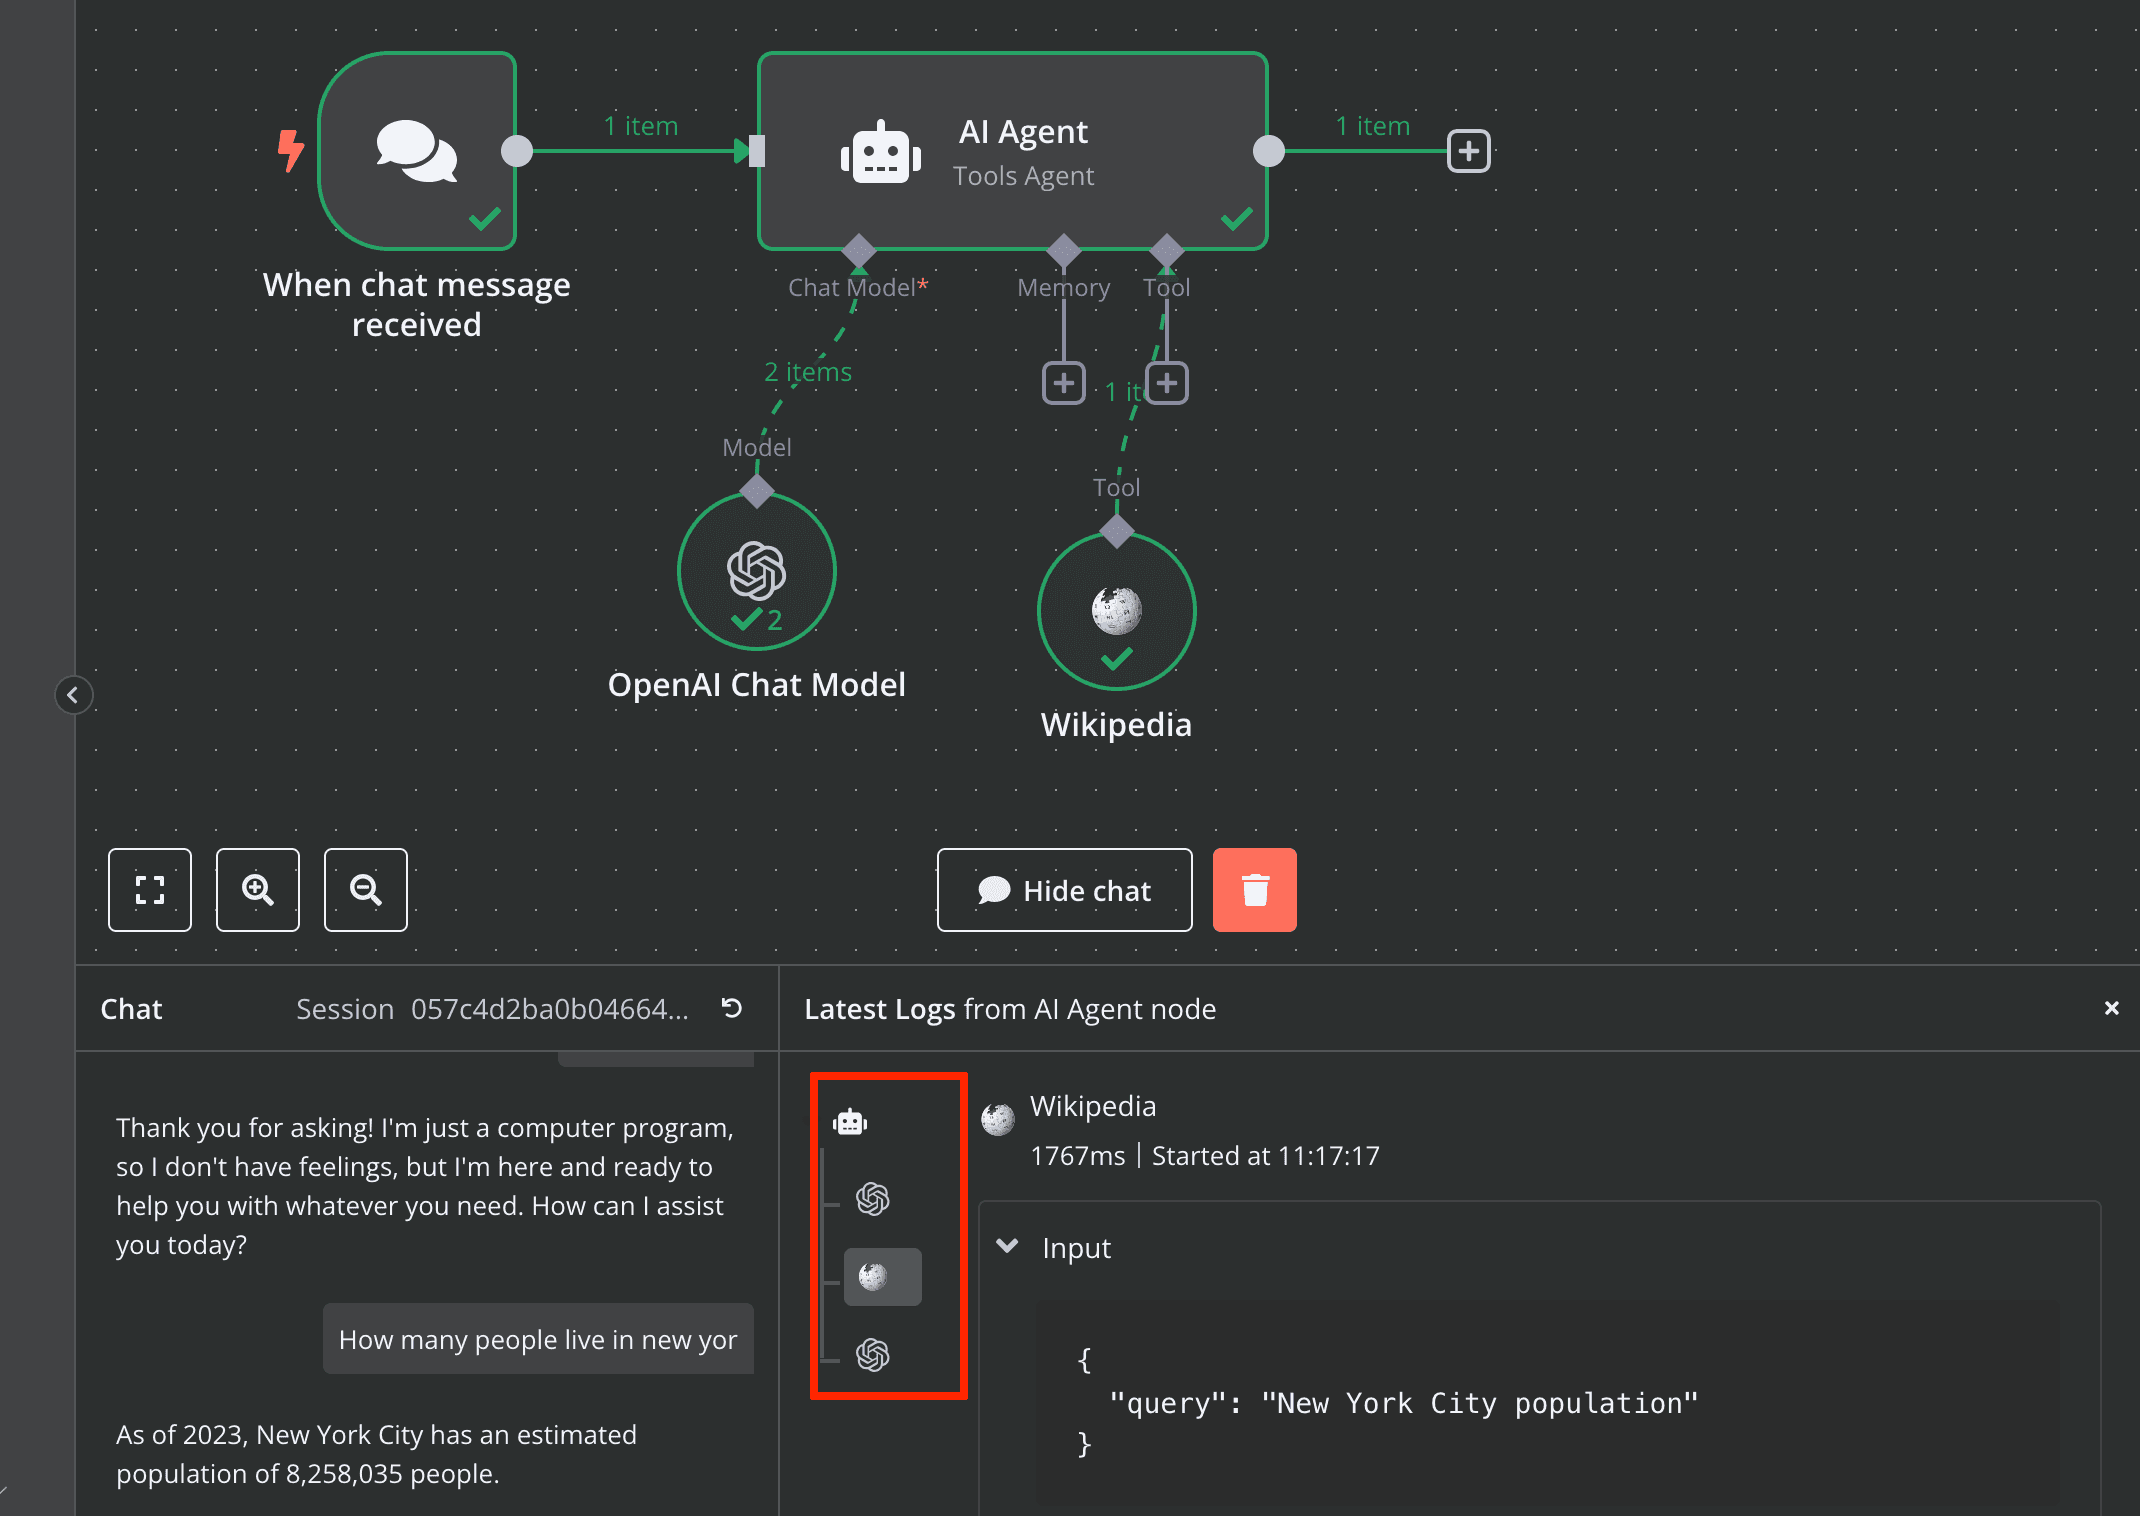This screenshot has width=2140, height=1516.
Task: Click the AI Agent output connector
Action: point(1268,151)
